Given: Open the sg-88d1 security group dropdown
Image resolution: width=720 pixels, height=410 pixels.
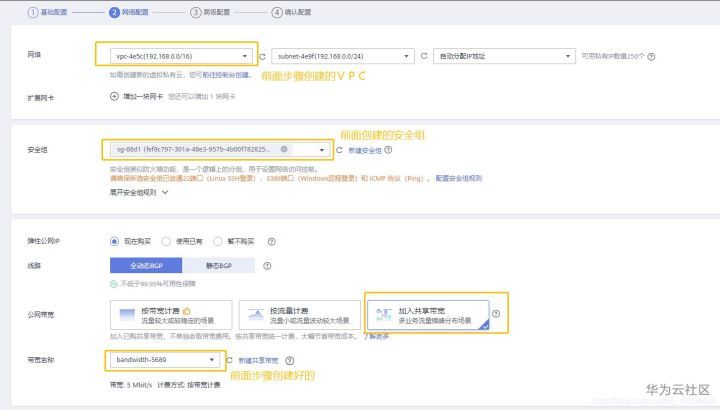Looking at the screenshot, I should (220, 150).
